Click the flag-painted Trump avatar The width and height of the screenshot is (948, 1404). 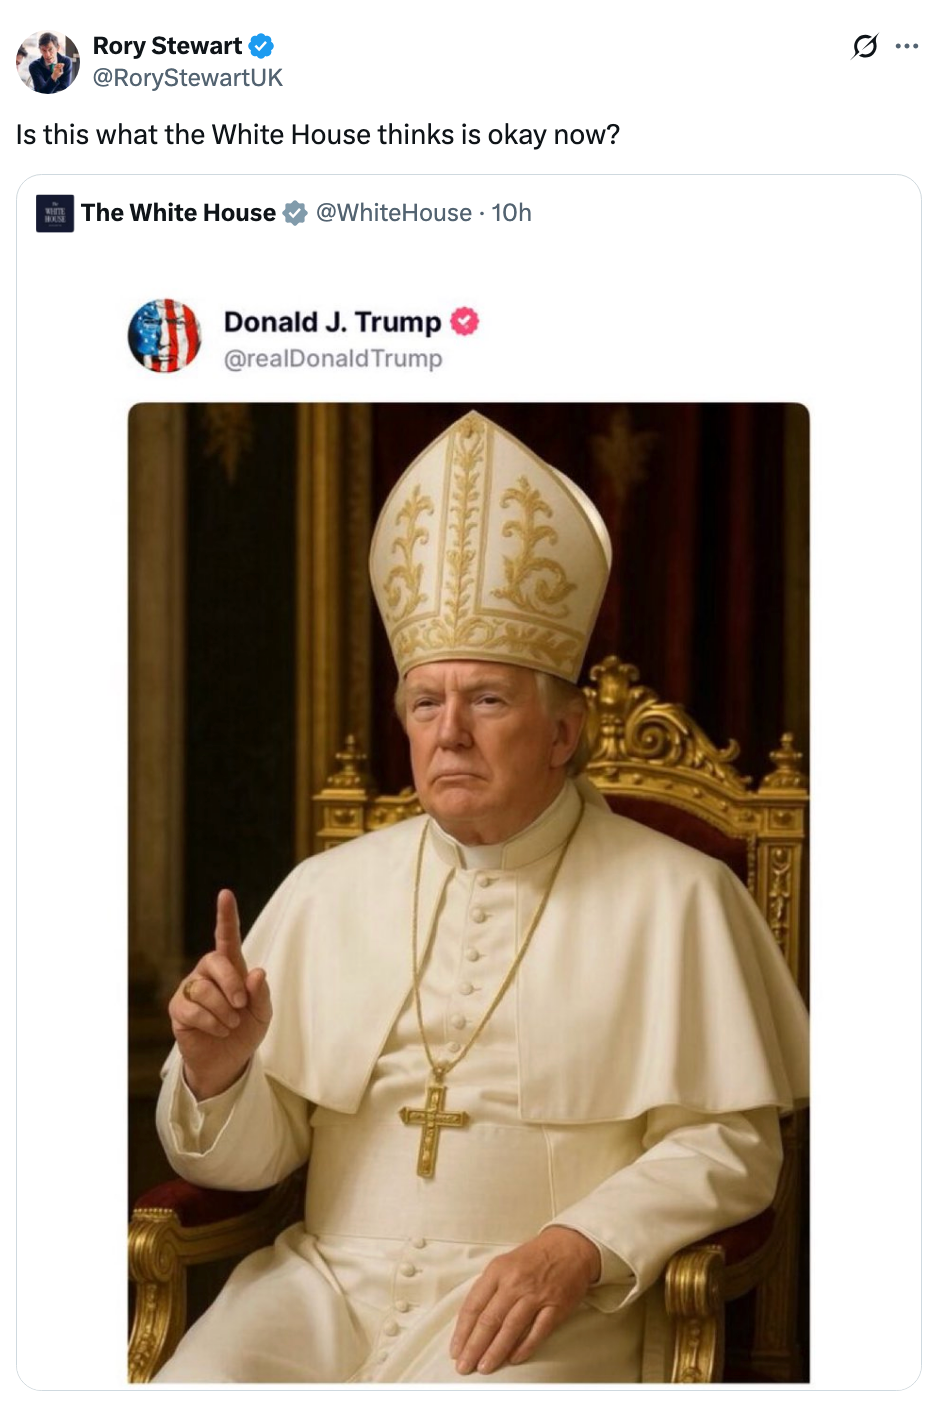click(x=165, y=336)
